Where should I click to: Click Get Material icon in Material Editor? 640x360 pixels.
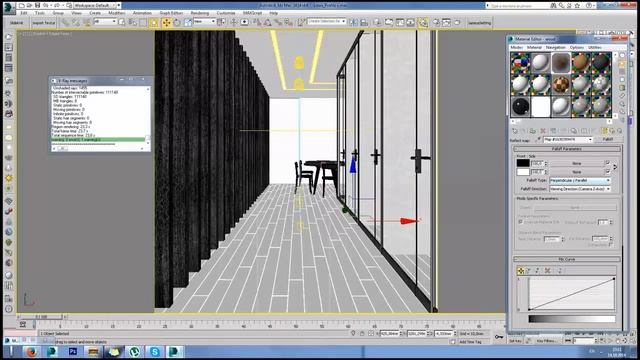tap(515, 131)
